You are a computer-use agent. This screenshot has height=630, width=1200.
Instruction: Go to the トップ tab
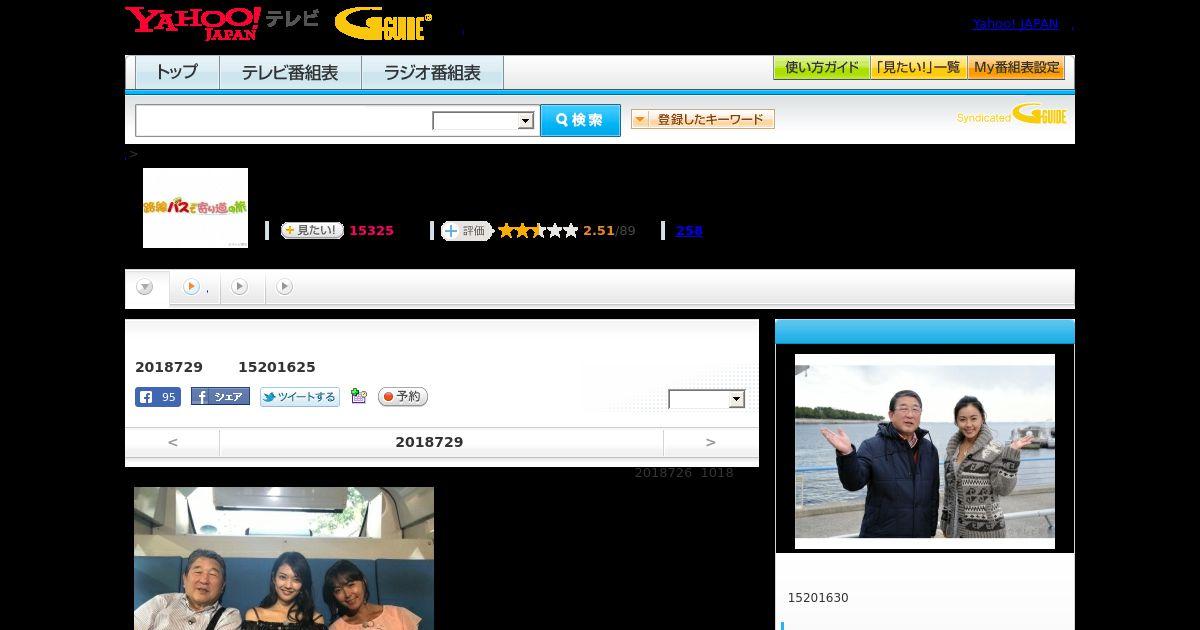click(177, 73)
